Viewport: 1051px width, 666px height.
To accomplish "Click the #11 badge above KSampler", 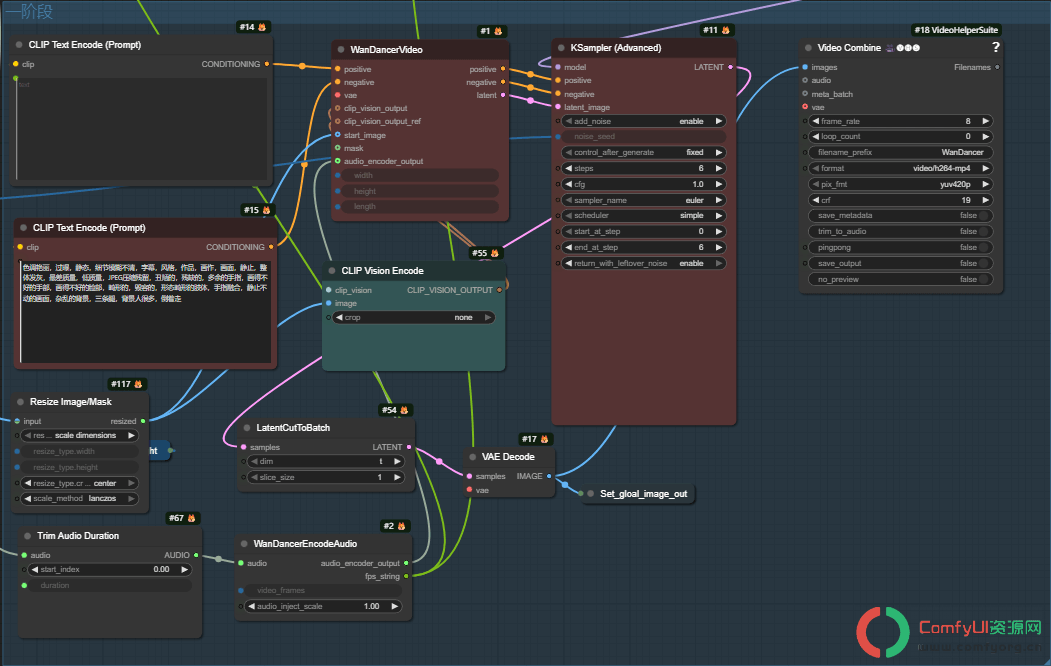I will coord(716,29).
